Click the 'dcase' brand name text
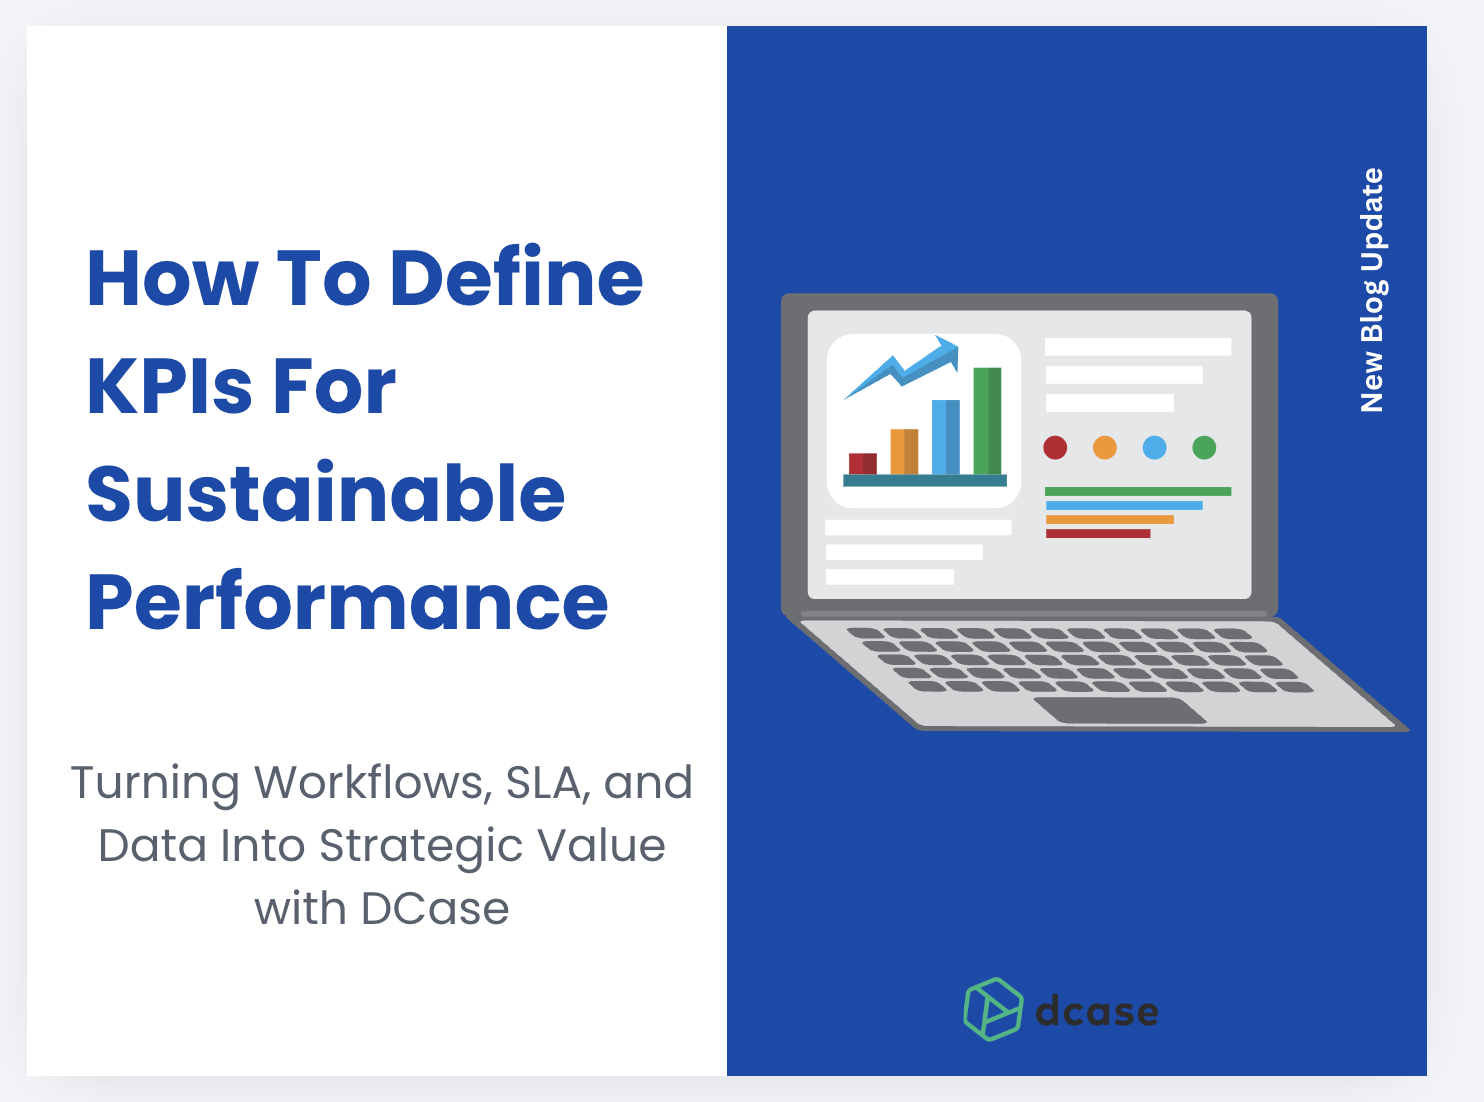The height and width of the screenshot is (1102, 1484). click(1097, 1011)
